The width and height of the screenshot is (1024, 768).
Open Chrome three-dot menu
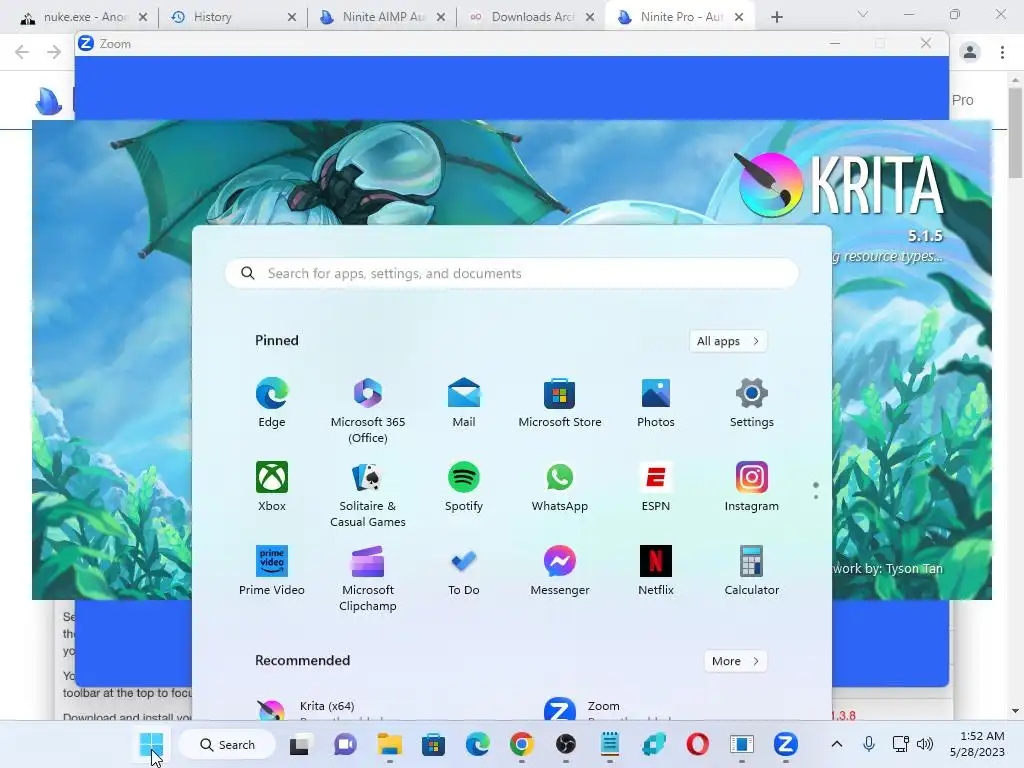pyautogui.click(x=1002, y=52)
